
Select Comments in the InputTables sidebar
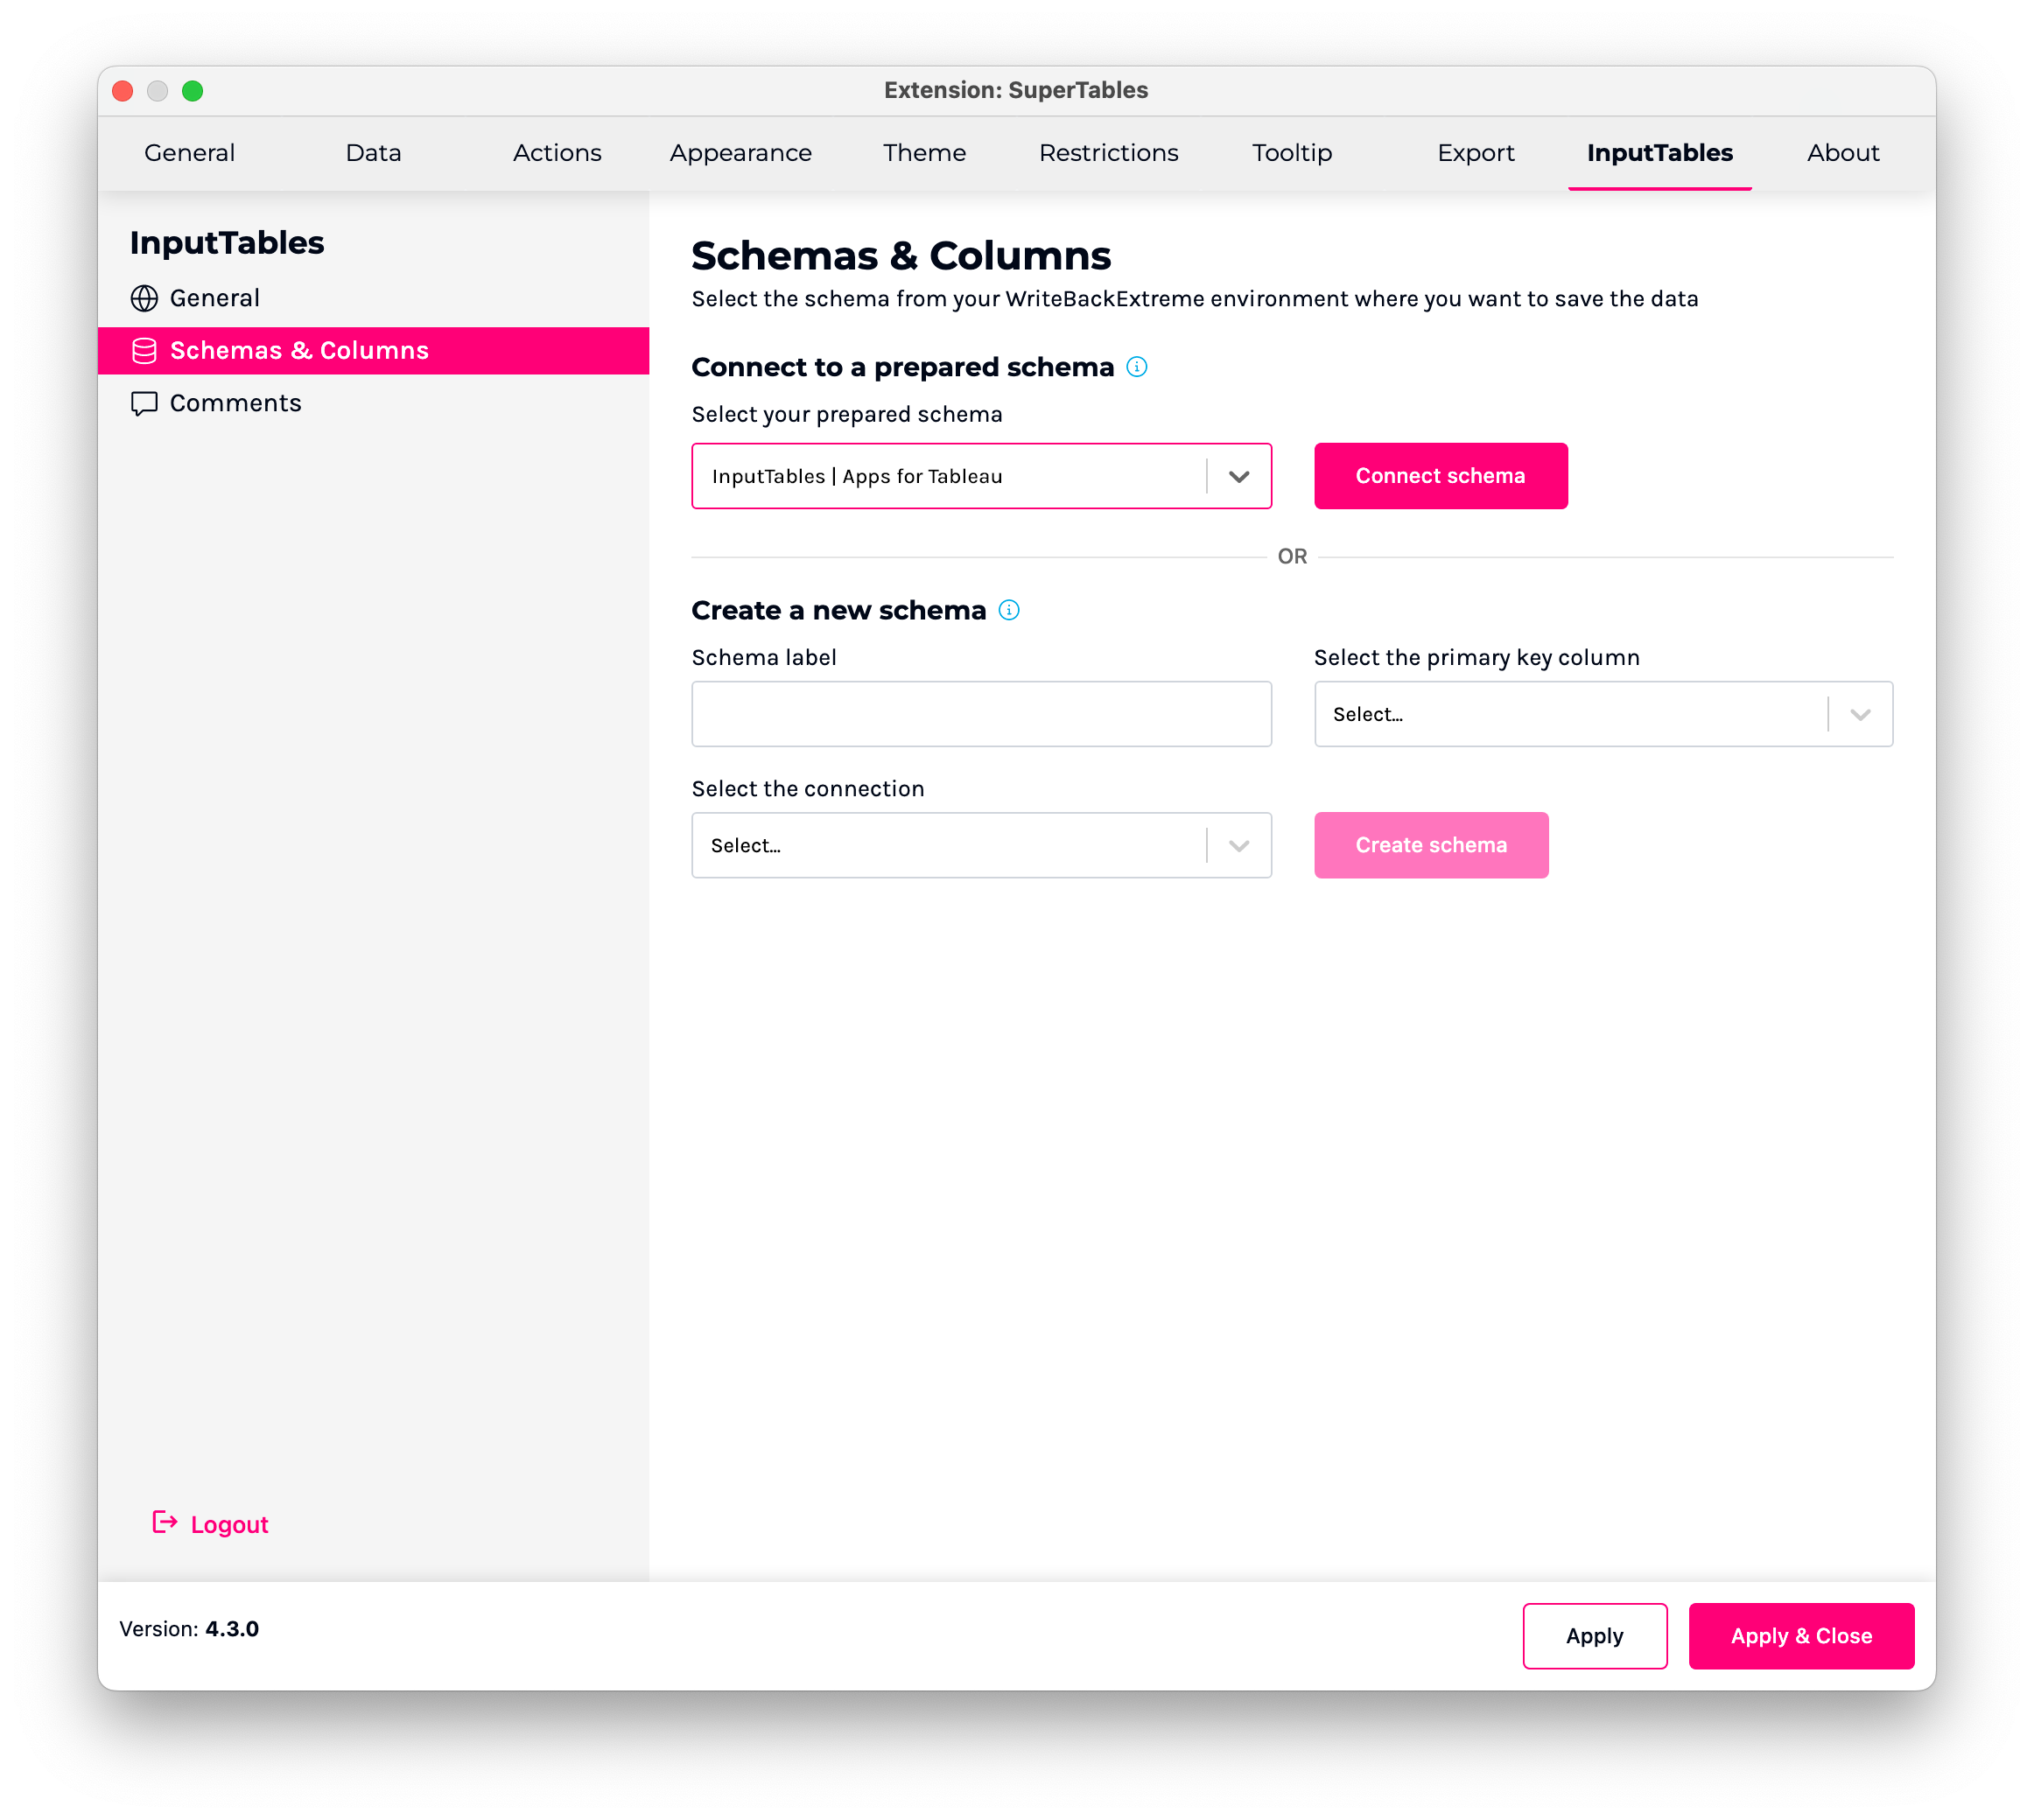coord(235,403)
